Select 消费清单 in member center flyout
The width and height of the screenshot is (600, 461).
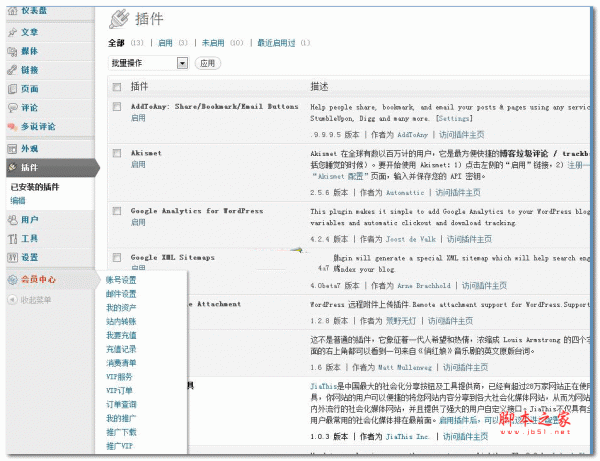(121, 363)
